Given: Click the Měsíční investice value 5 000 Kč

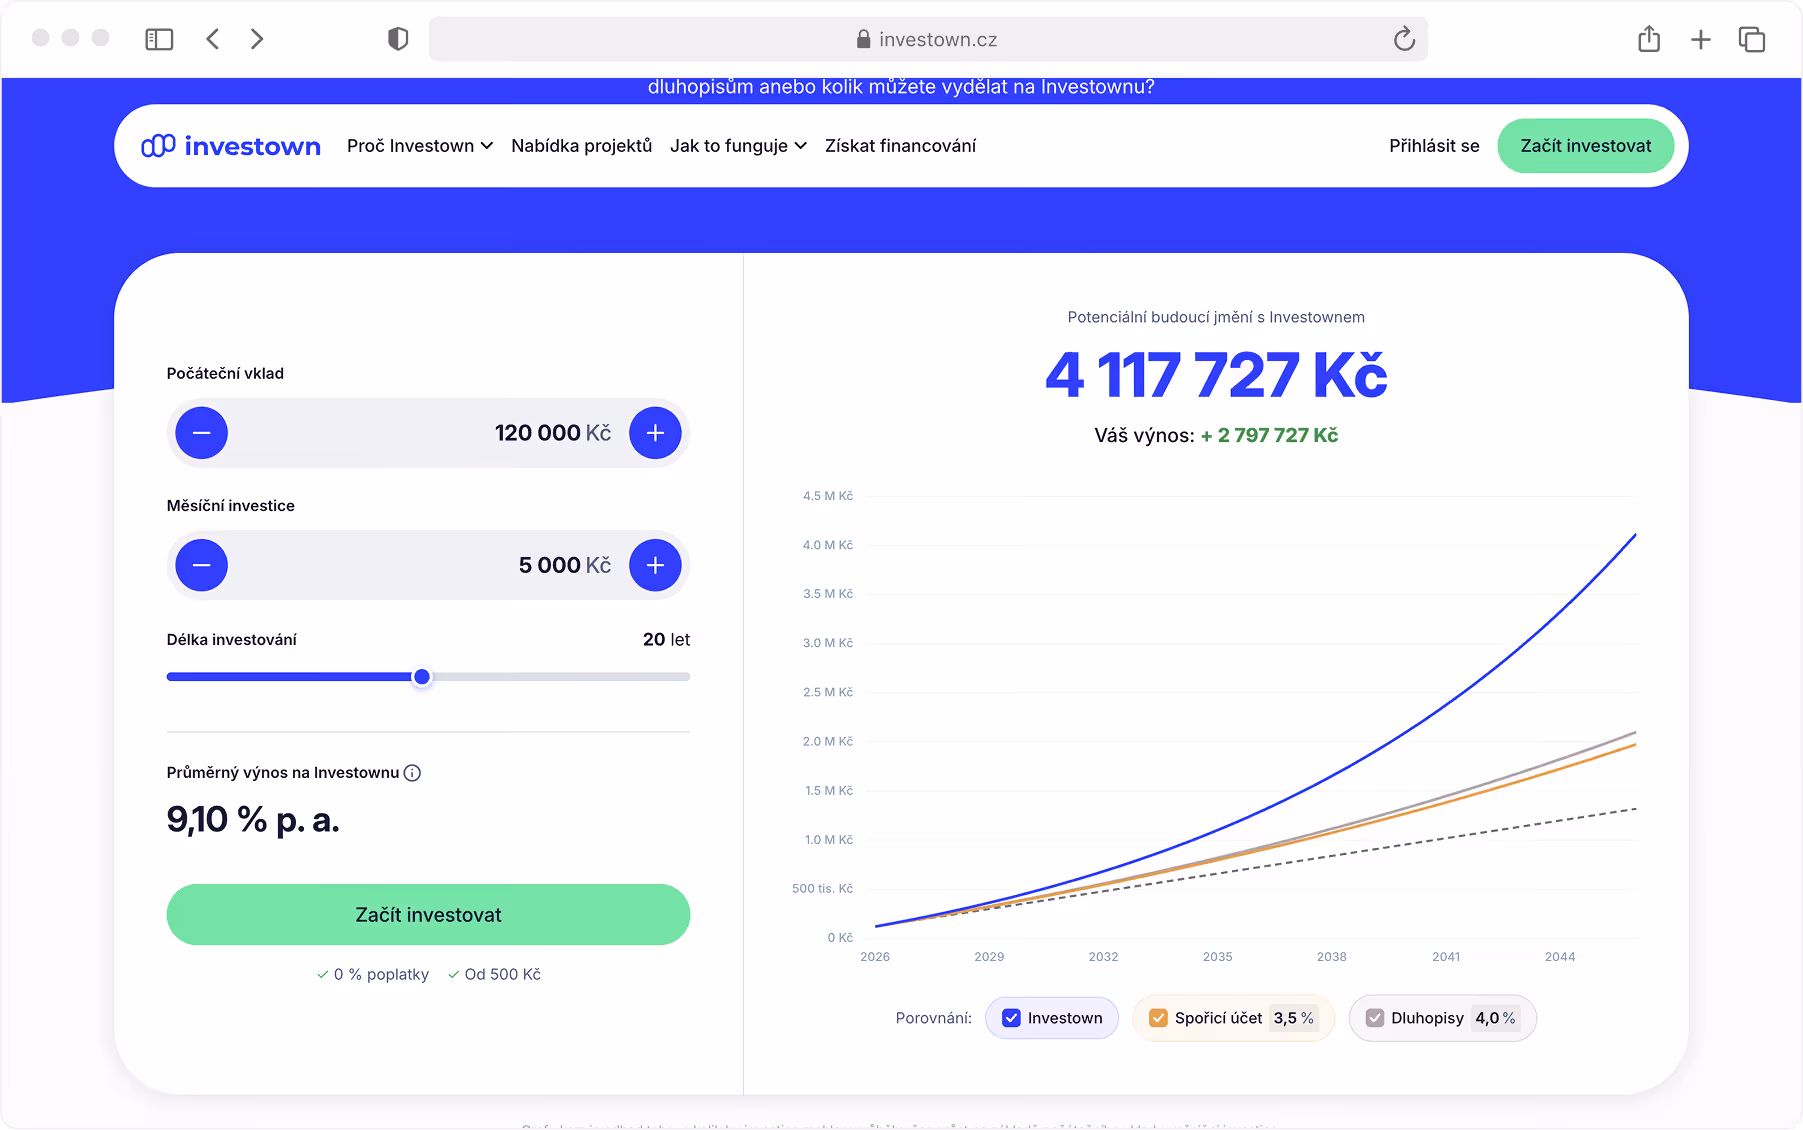Looking at the screenshot, I should click(565, 565).
